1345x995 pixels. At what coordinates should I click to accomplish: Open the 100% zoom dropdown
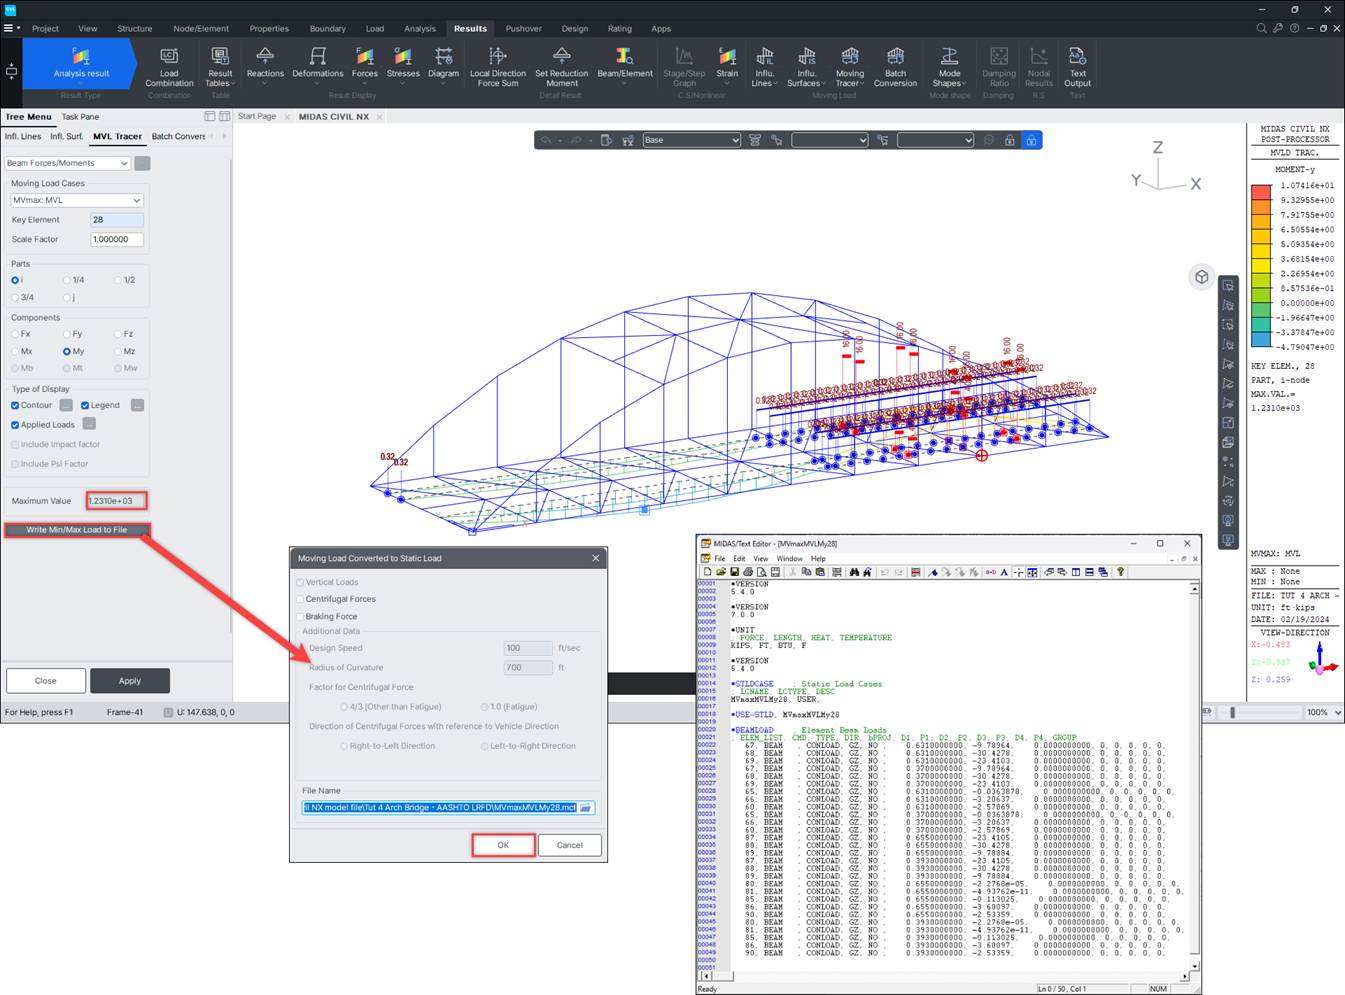coord(1324,713)
